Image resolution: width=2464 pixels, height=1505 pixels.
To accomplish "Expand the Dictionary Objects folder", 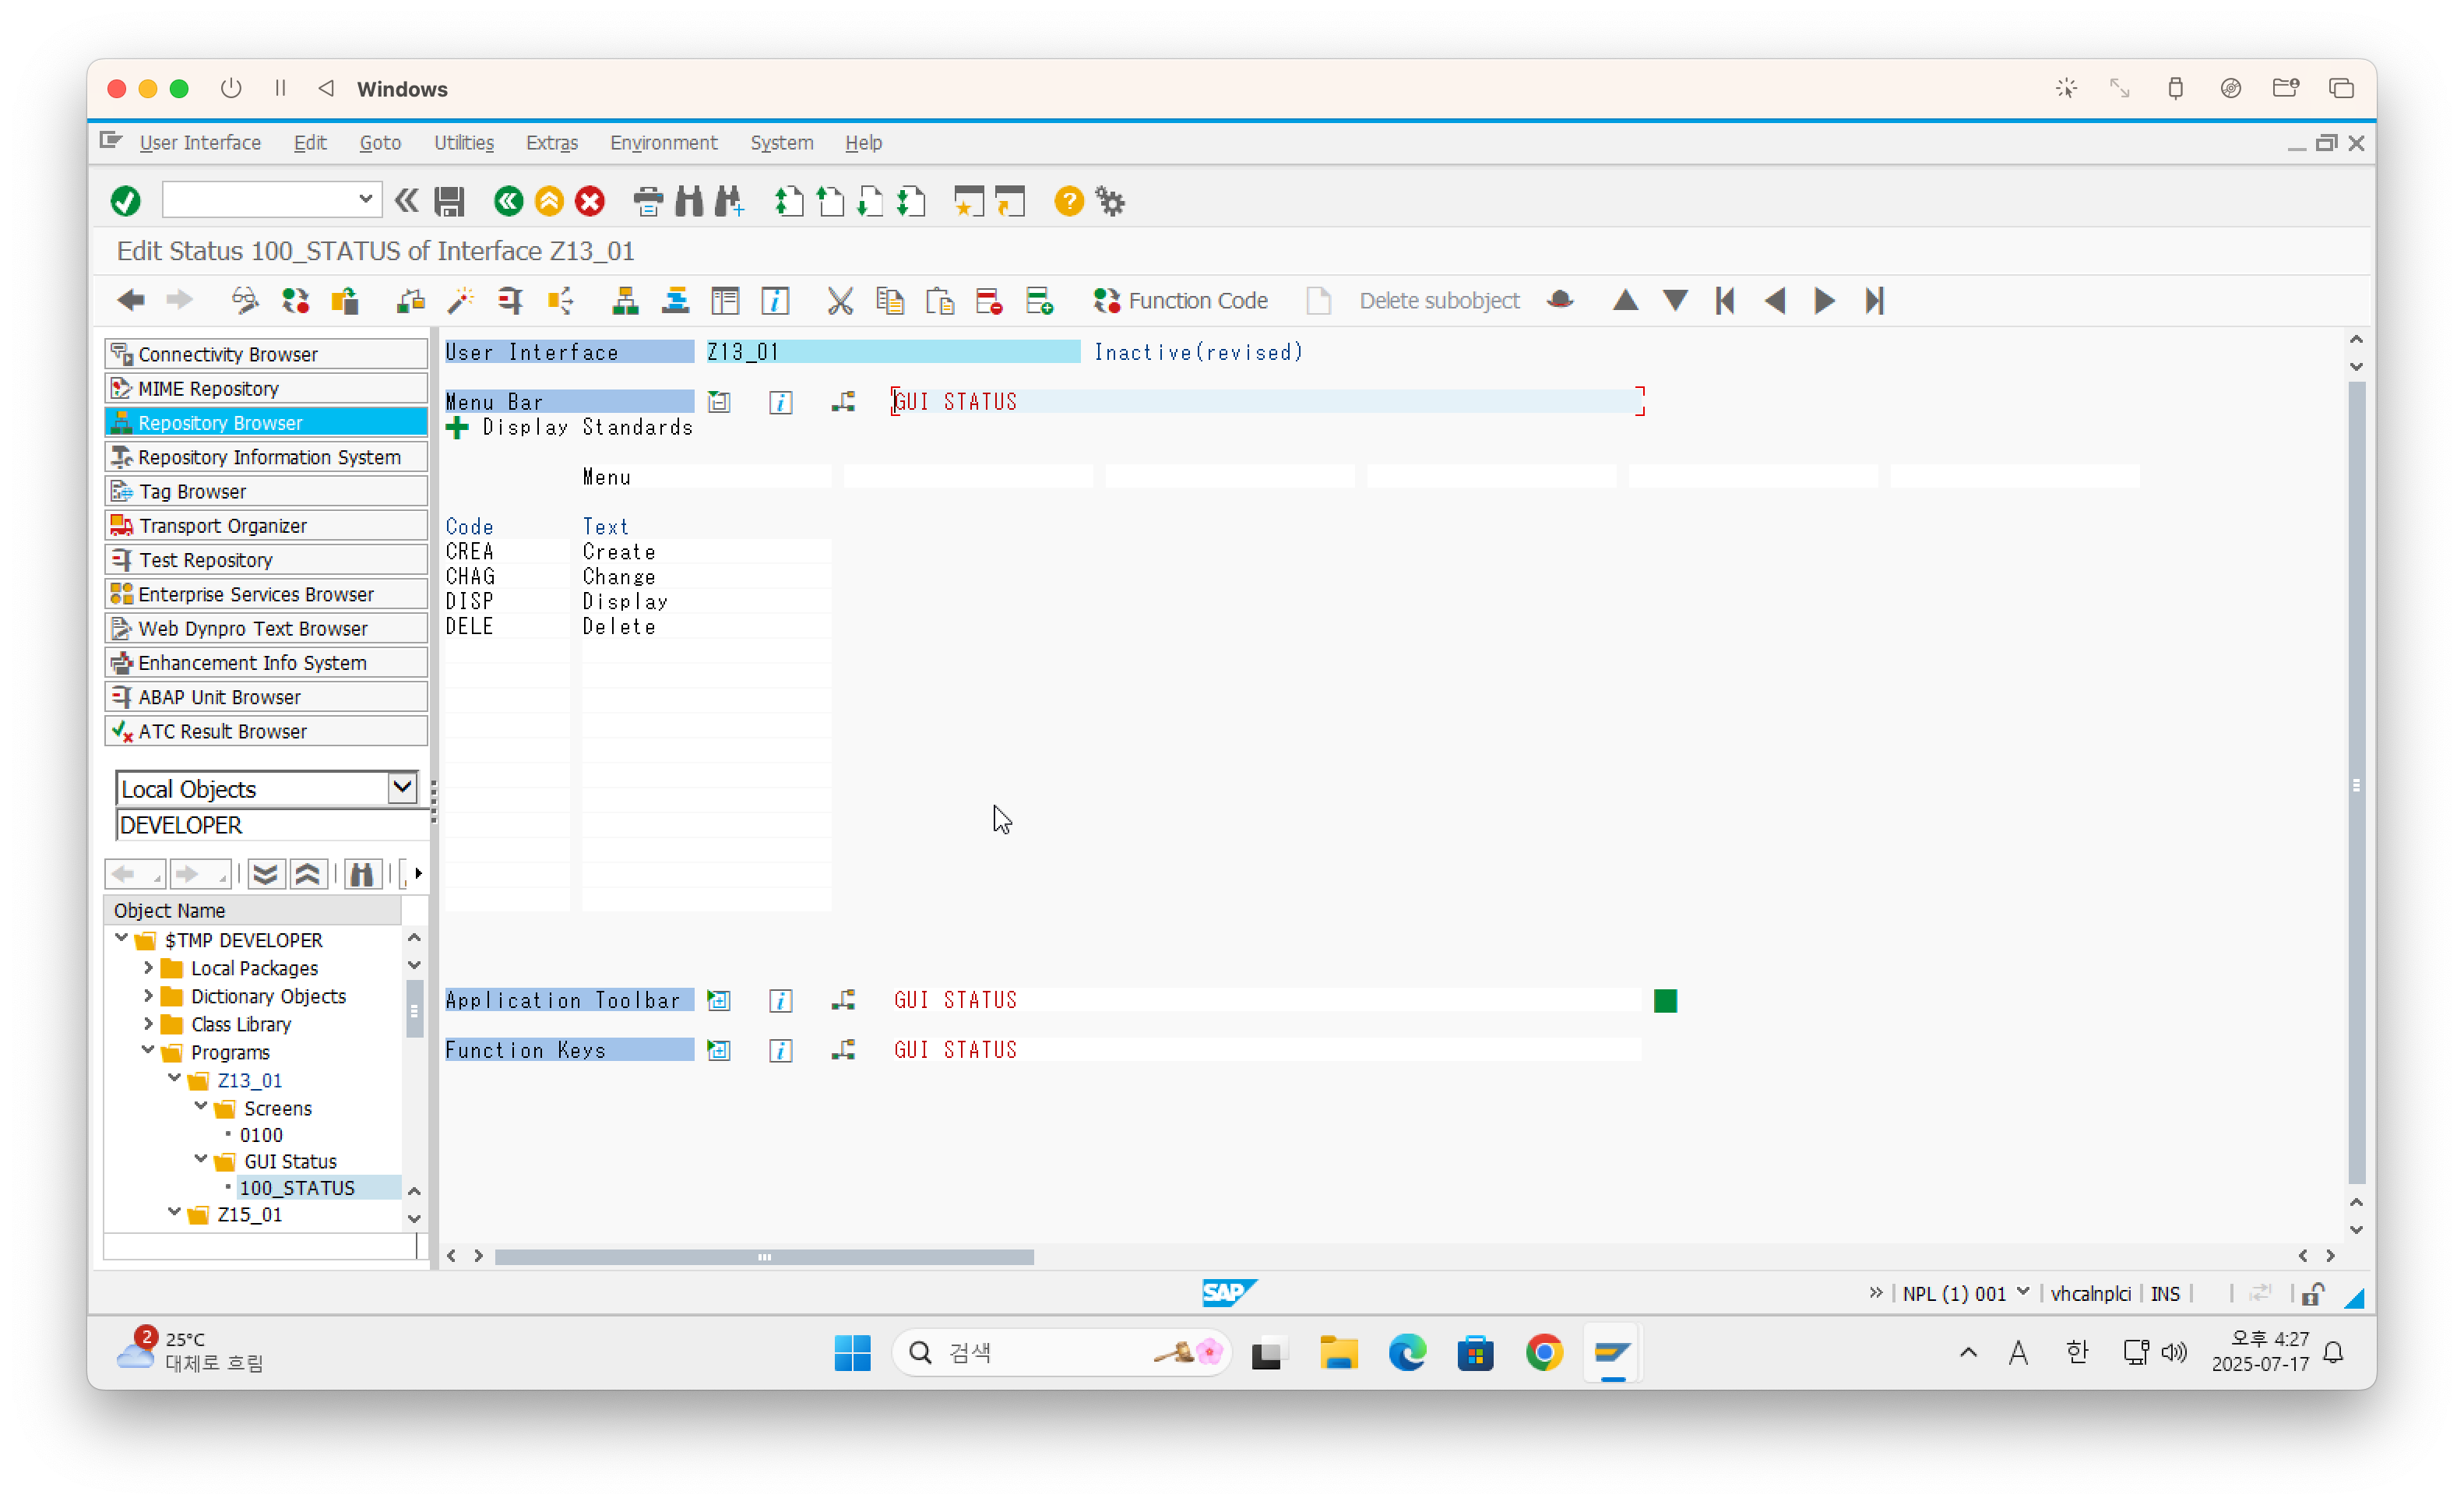I will 148,995.
